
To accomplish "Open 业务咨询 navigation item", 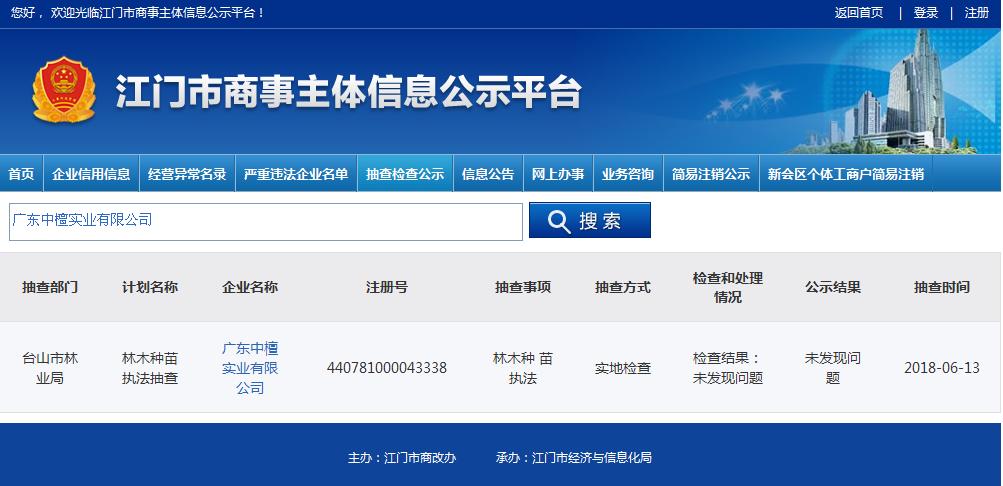I will tap(628, 174).
